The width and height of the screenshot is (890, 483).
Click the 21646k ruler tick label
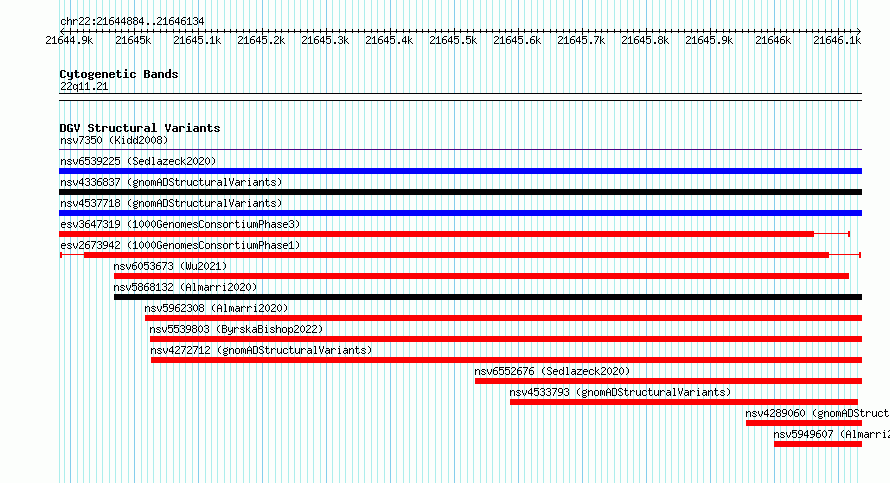773,40
